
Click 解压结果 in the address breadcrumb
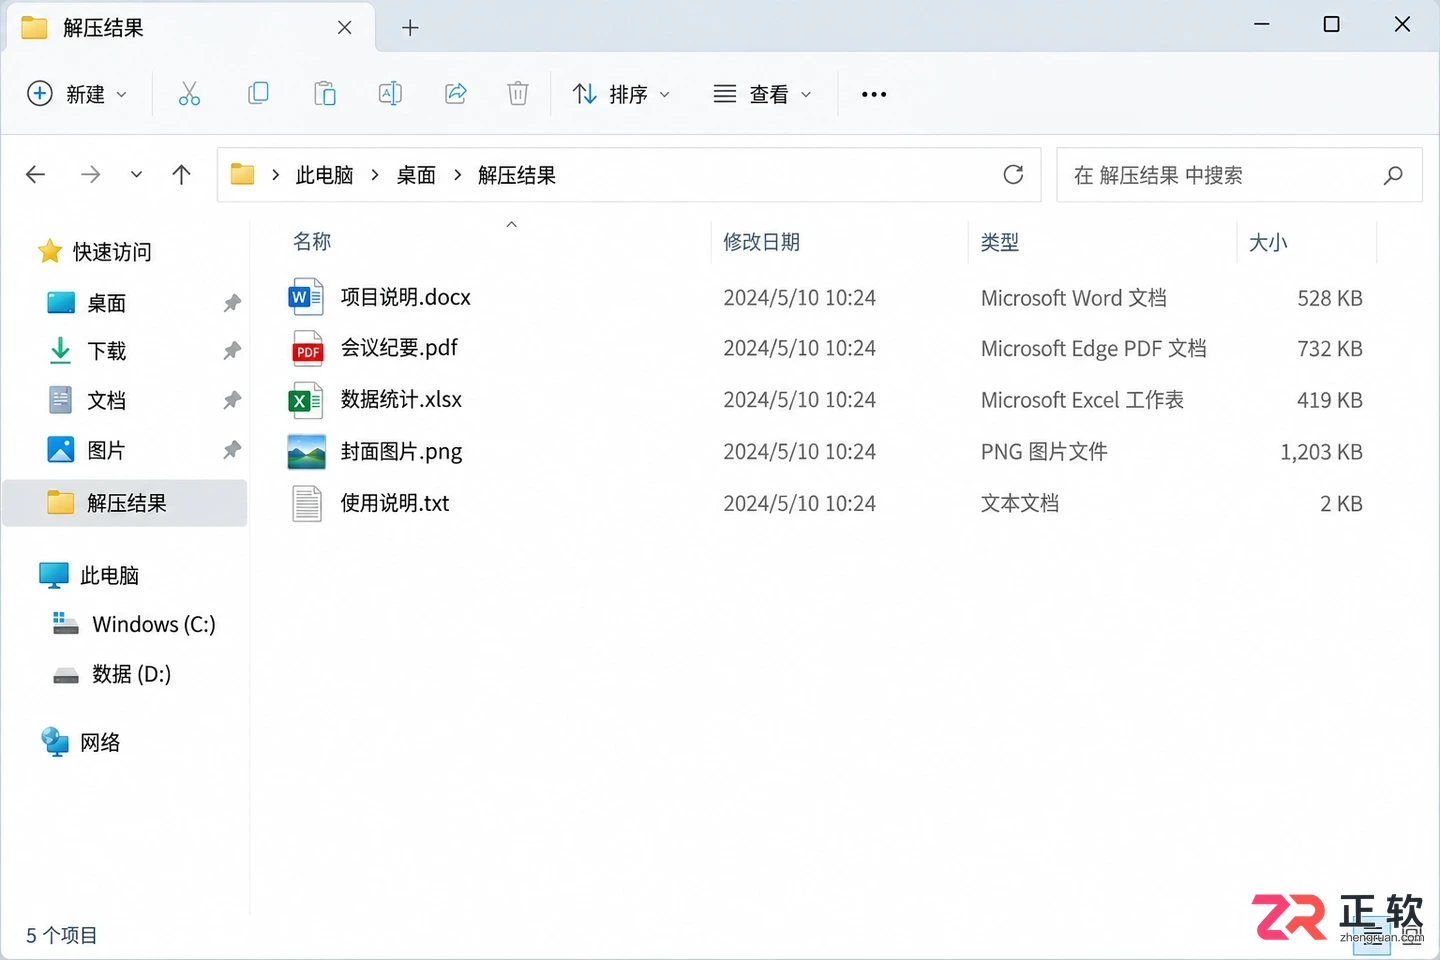click(x=517, y=175)
